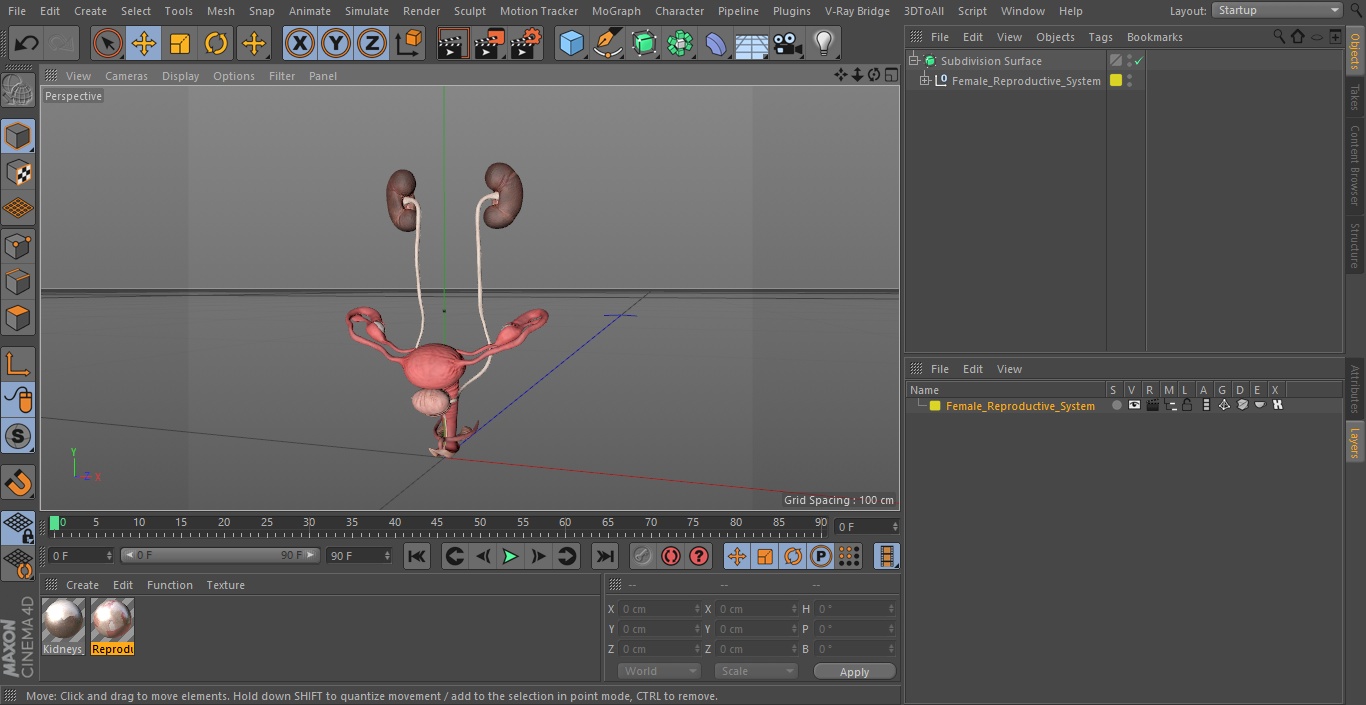Select the Live Selection tool
This screenshot has width=1366, height=705.
pyautogui.click(x=108, y=43)
